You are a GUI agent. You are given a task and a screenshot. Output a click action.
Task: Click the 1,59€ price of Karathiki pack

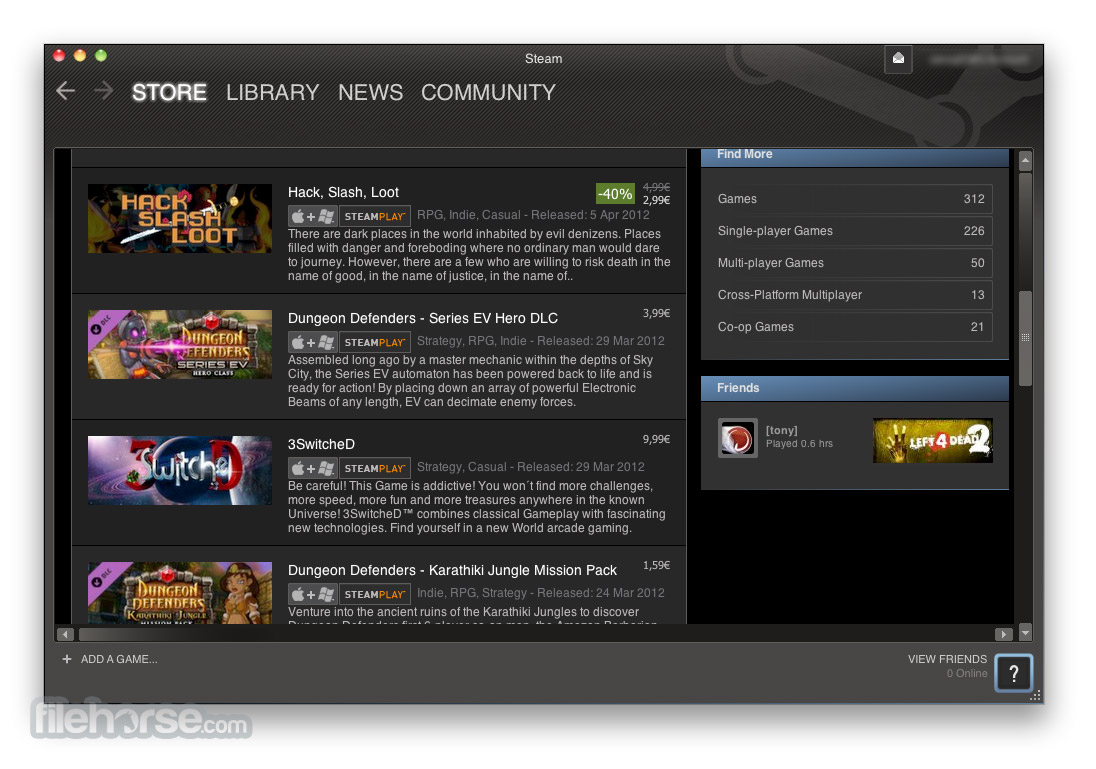tap(656, 565)
